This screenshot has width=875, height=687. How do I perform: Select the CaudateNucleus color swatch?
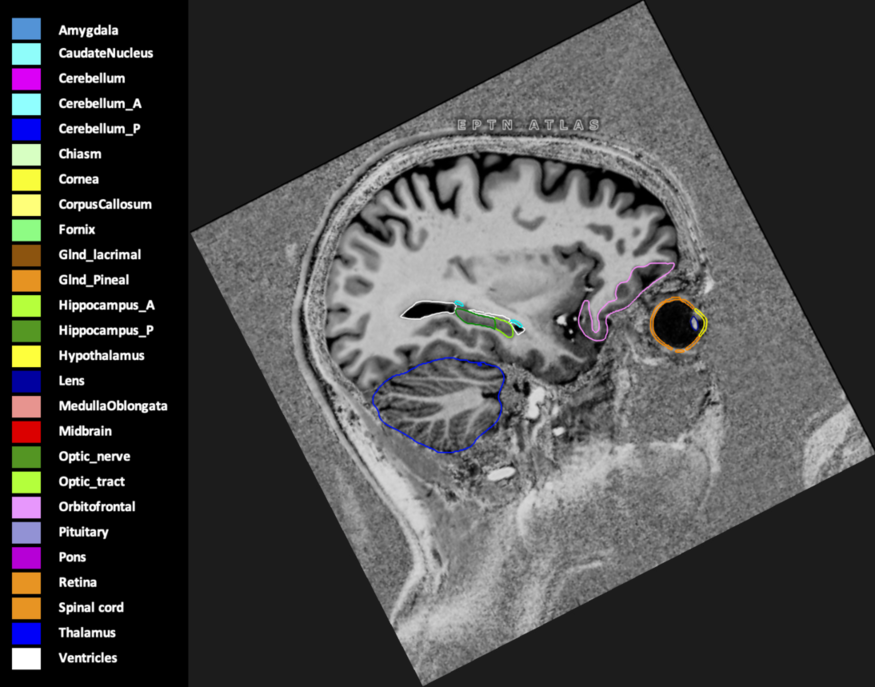click(x=26, y=54)
